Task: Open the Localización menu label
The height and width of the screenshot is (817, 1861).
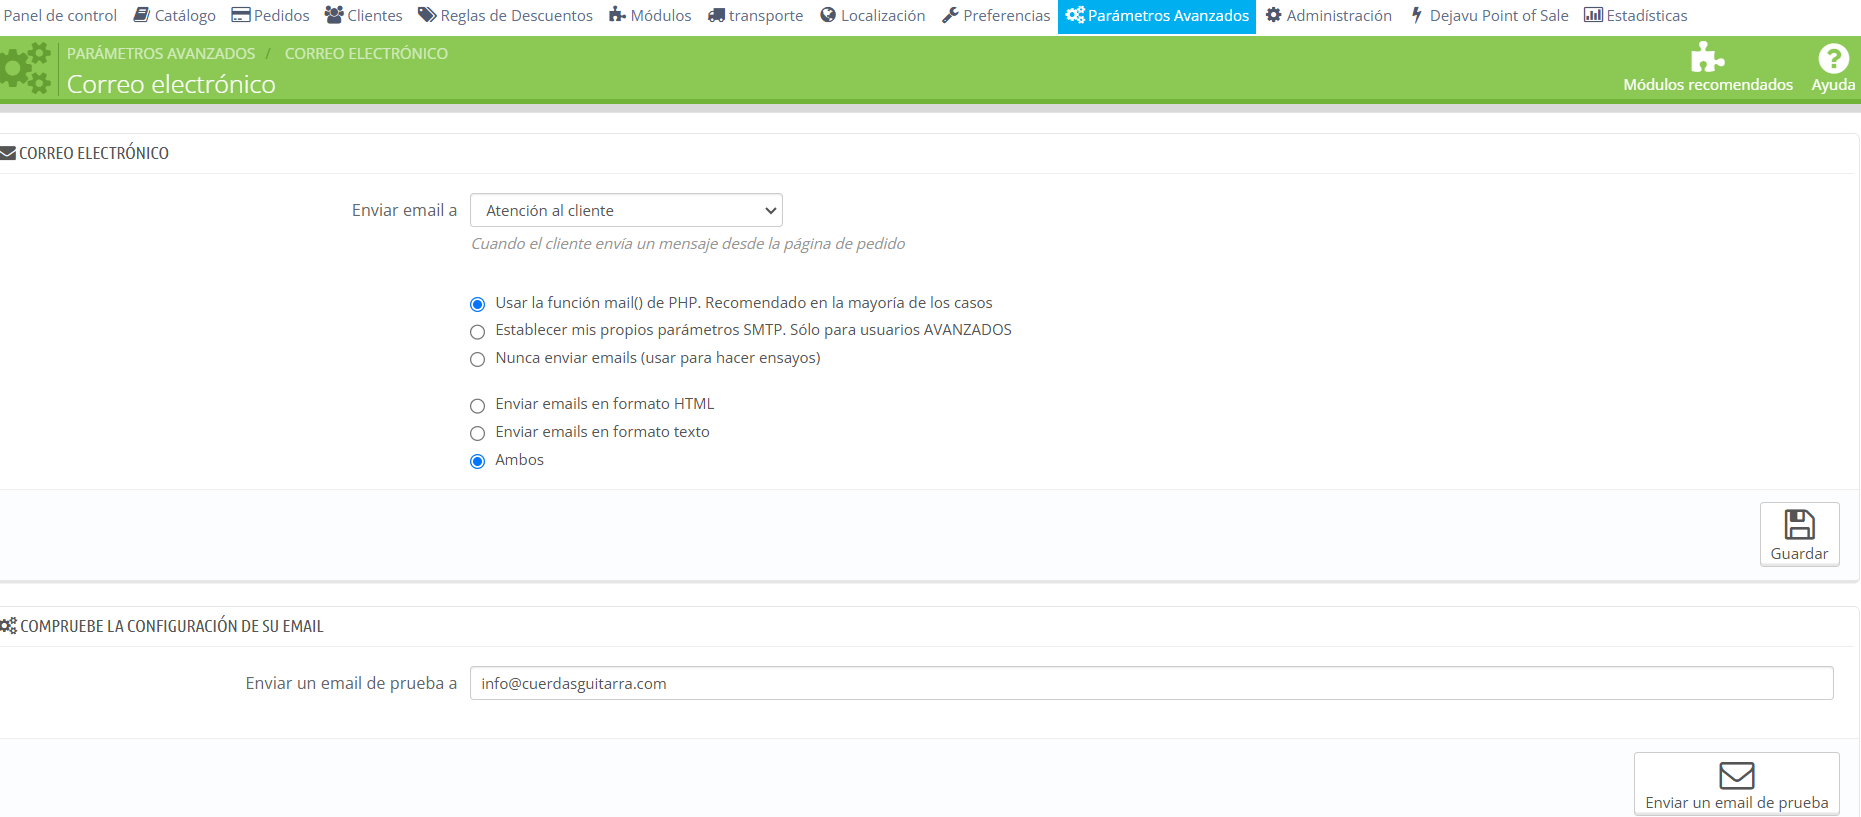Action: [883, 16]
